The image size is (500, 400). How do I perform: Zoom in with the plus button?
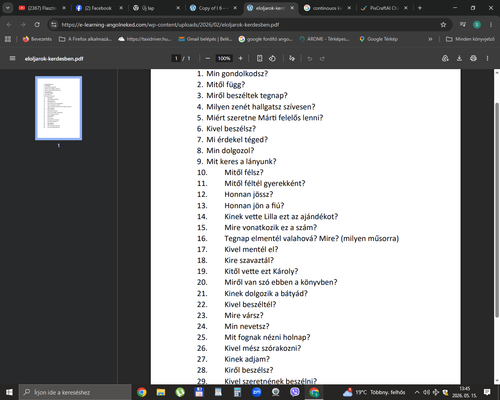240,58
